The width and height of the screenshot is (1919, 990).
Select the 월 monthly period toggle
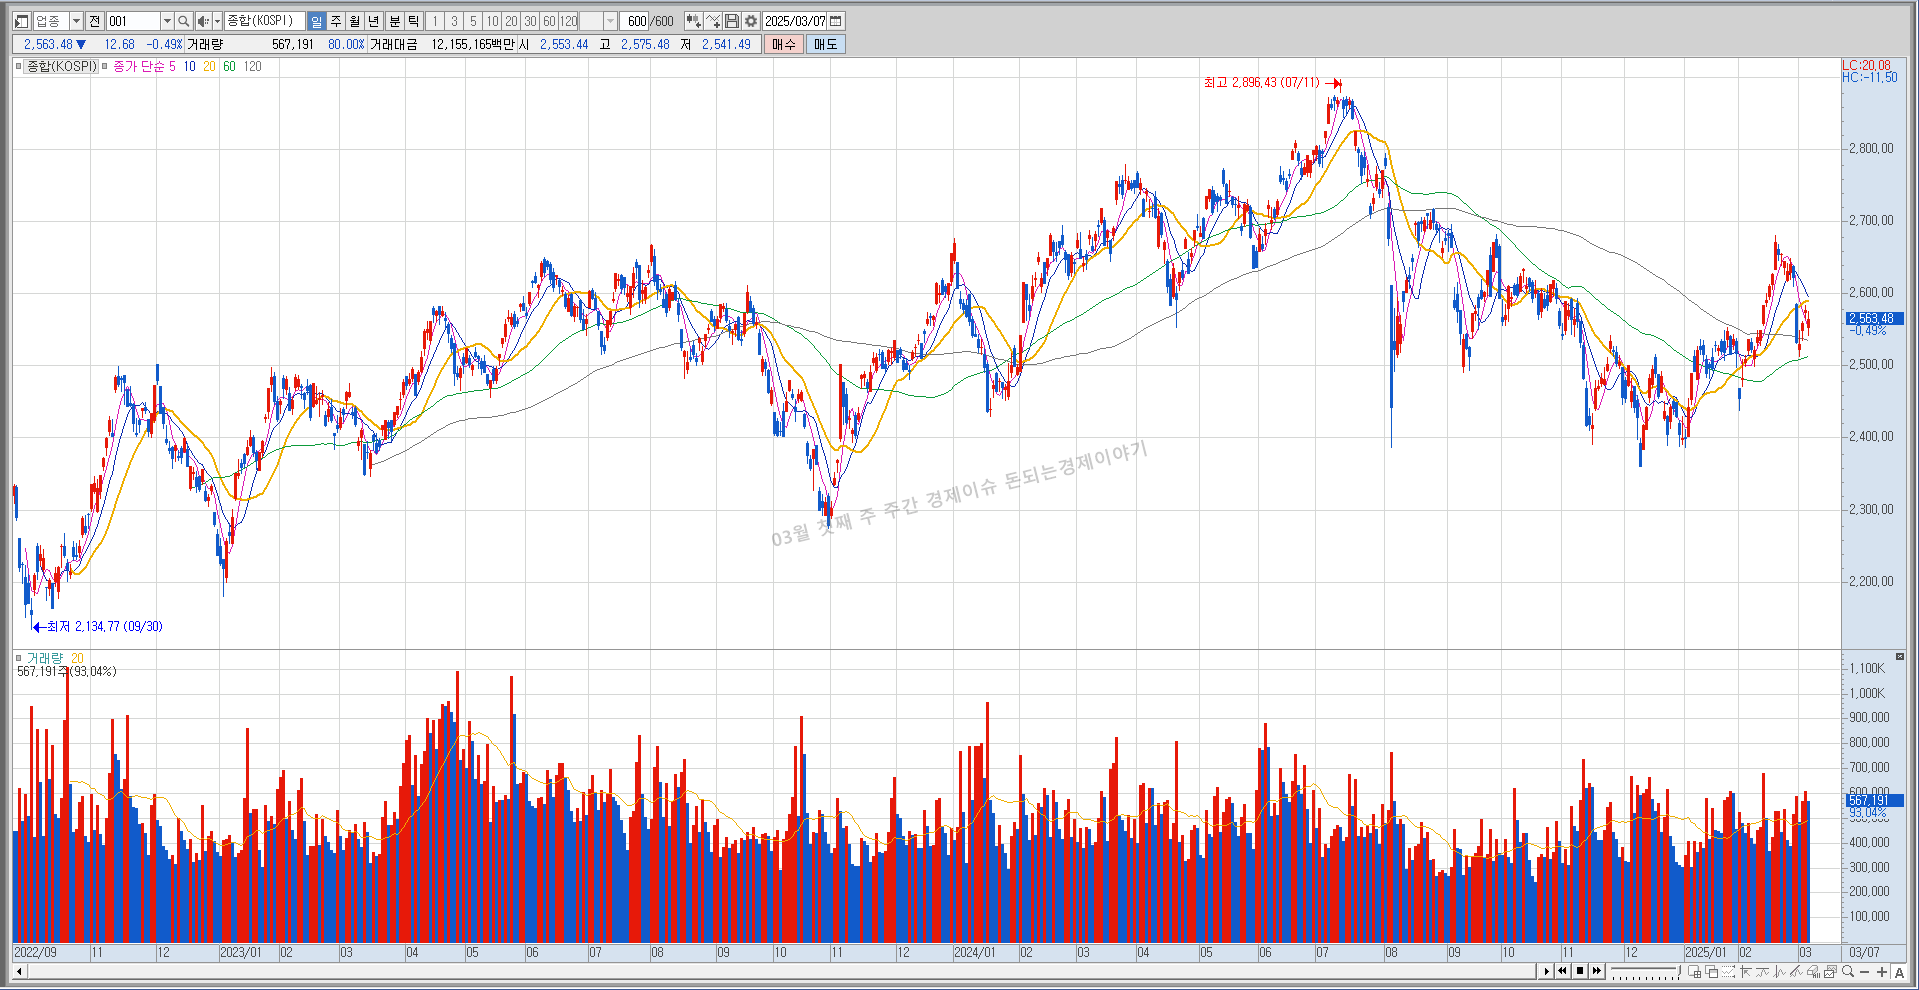click(355, 21)
